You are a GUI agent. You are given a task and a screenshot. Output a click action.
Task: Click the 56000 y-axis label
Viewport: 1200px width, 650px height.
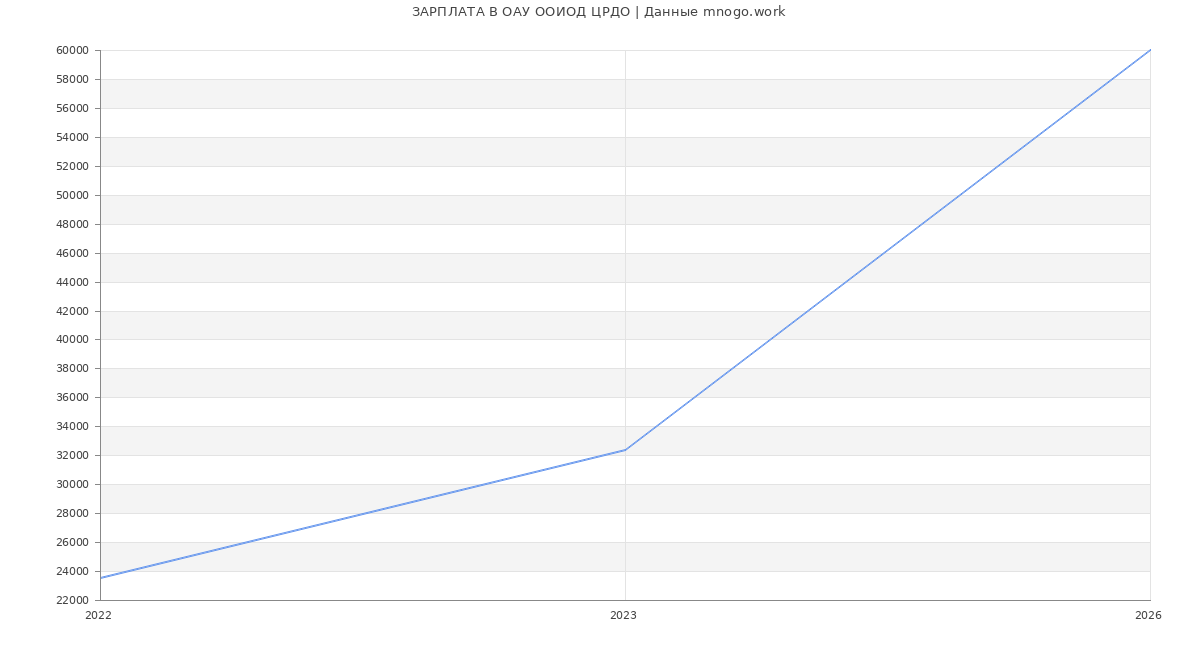coord(73,108)
